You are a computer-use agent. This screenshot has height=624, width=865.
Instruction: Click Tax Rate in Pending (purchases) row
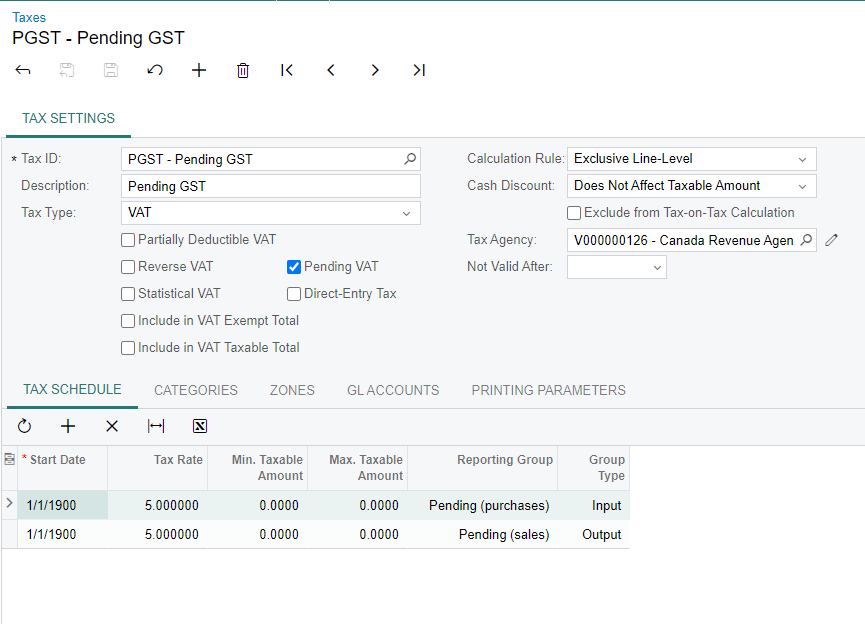157,505
